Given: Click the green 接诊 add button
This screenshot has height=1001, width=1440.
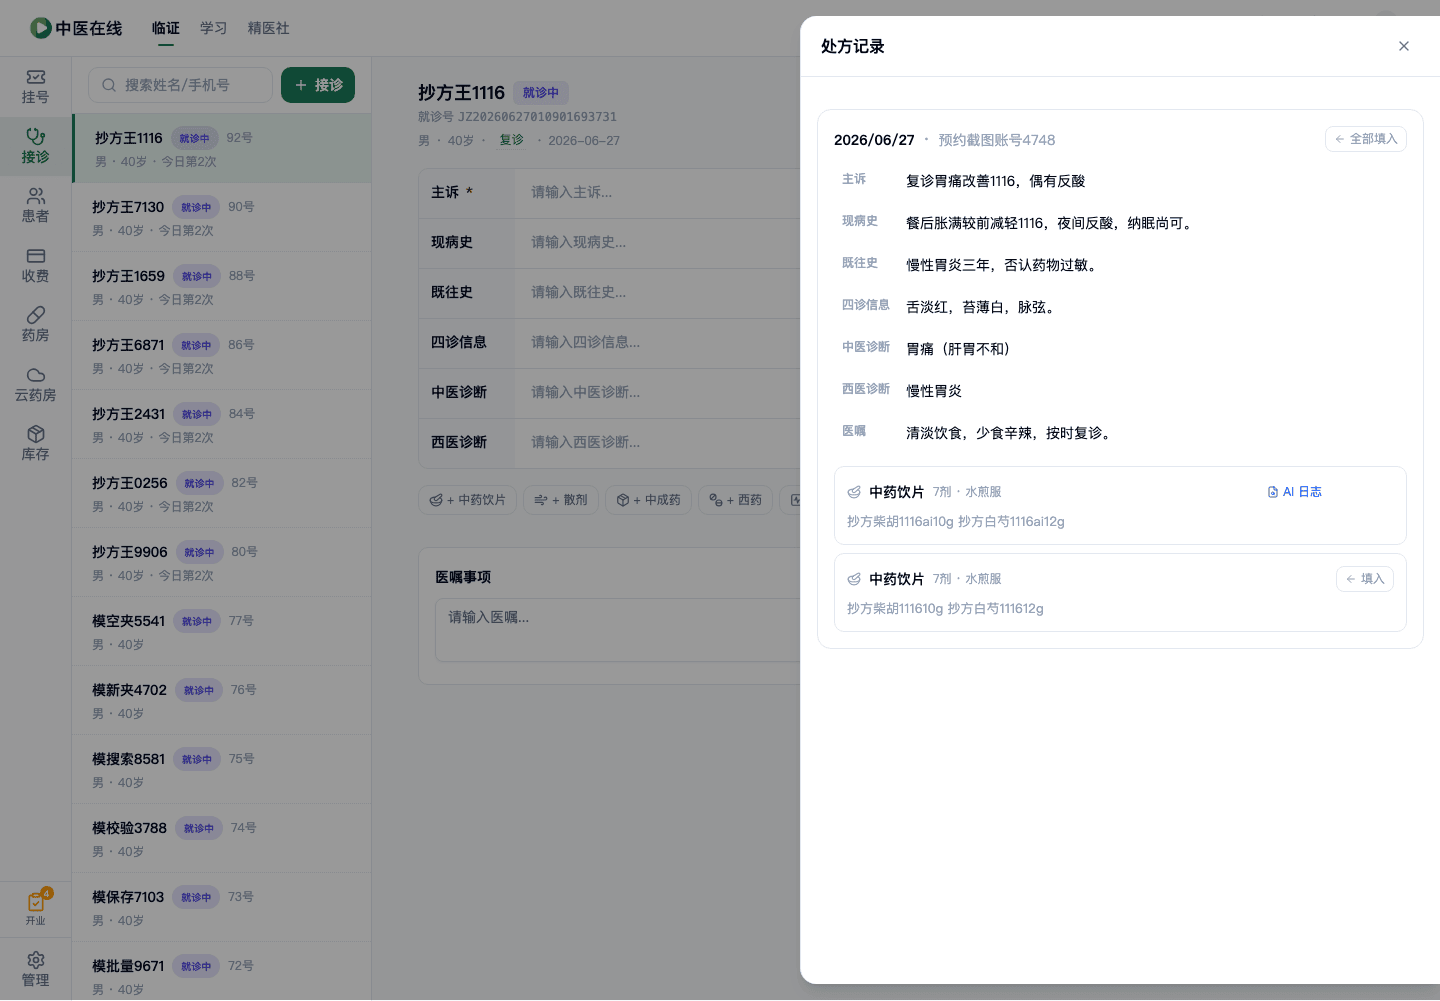Looking at the screenshot, I should pos(318,85).
